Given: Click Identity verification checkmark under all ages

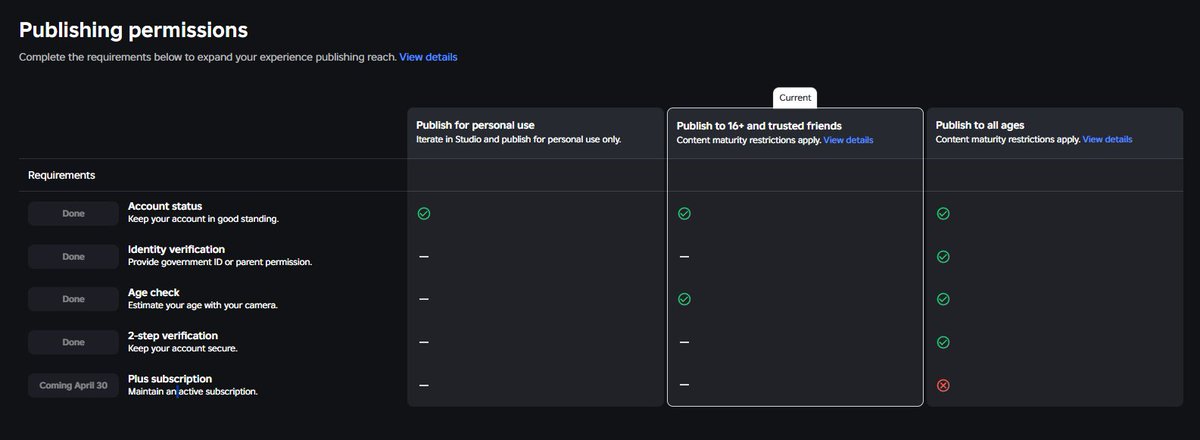Looking at the screenshot, I should pos(943,256).
